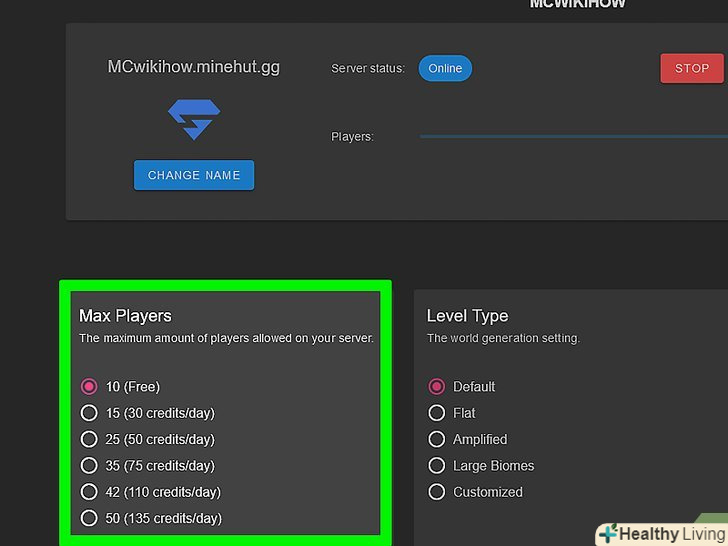Click the blue Minehut server logo icon

(194, 119)
